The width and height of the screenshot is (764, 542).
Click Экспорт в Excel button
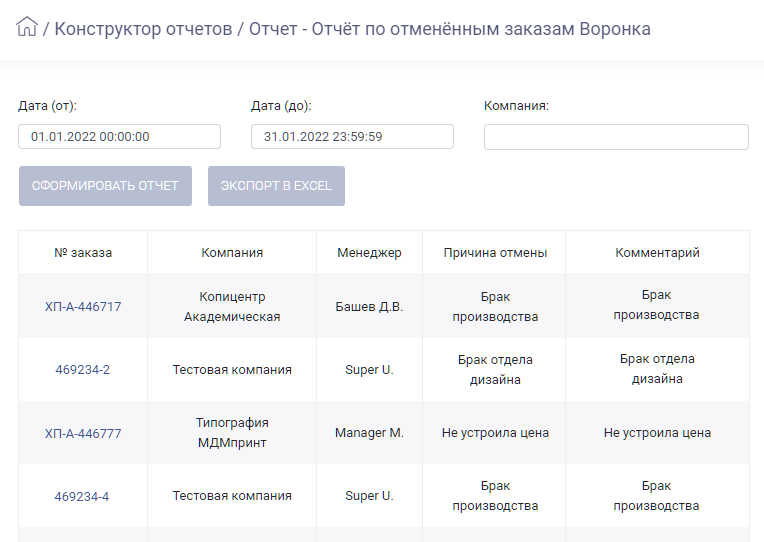click(276, 186)
